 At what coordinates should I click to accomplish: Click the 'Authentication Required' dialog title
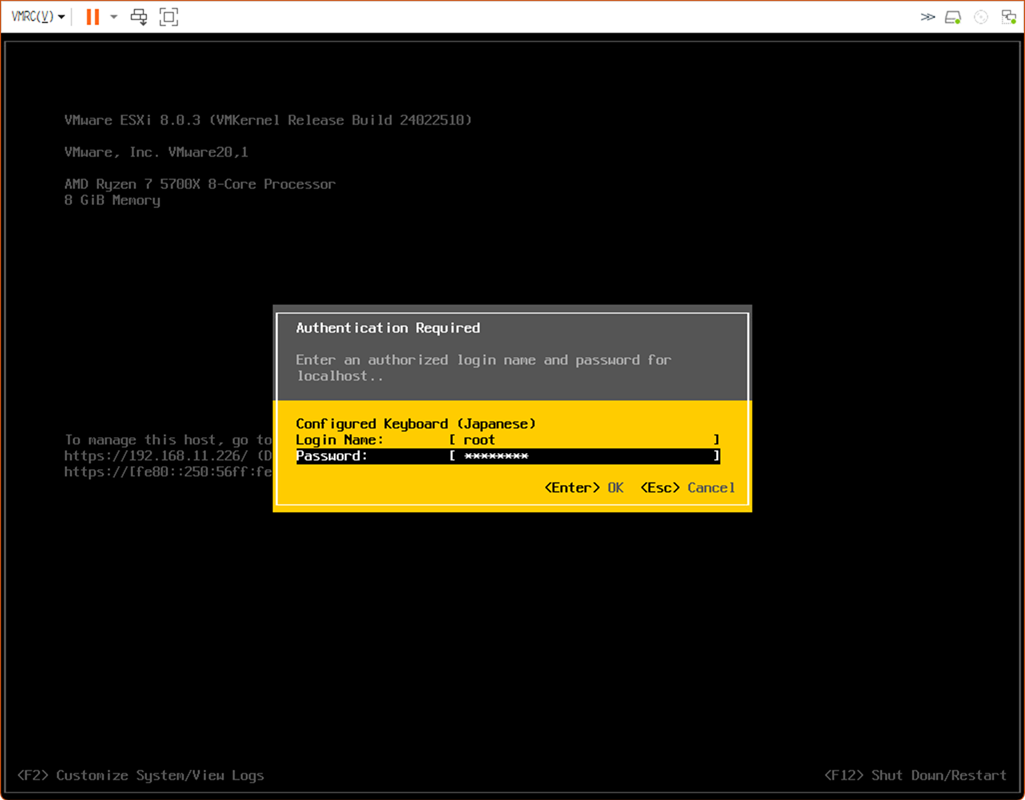coord(388,328)
